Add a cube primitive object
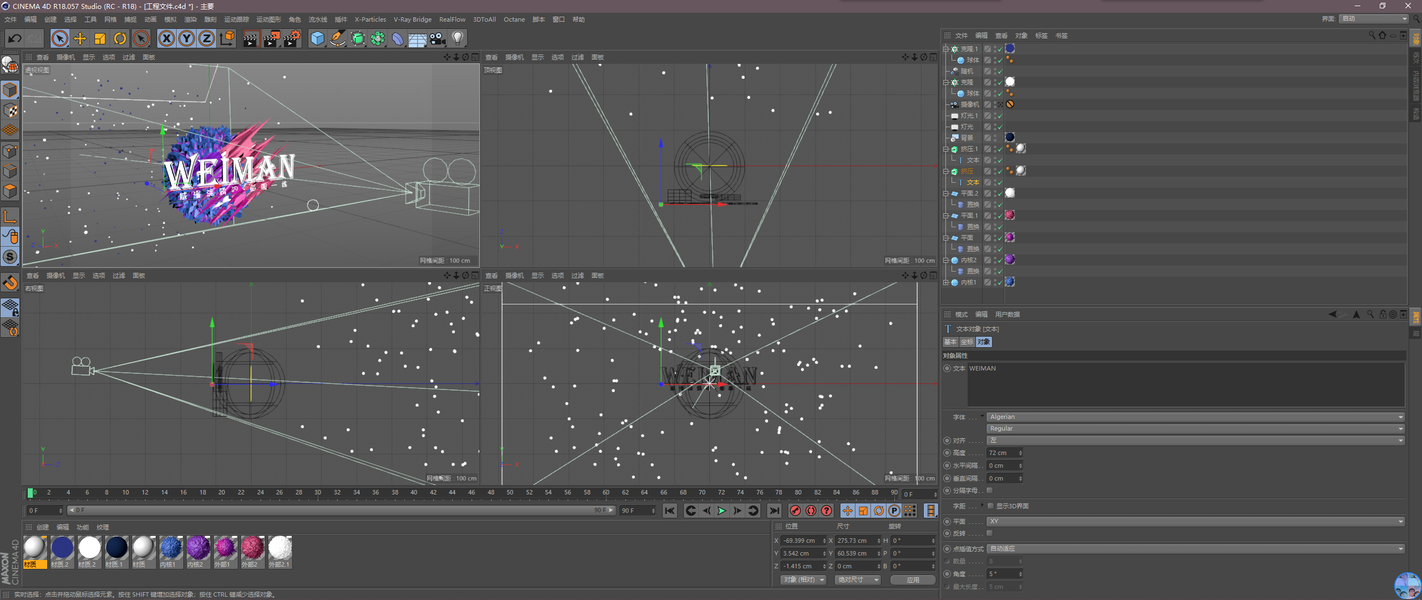The width and height of the screenshot is (1422, 600). (x=317, y=38)
